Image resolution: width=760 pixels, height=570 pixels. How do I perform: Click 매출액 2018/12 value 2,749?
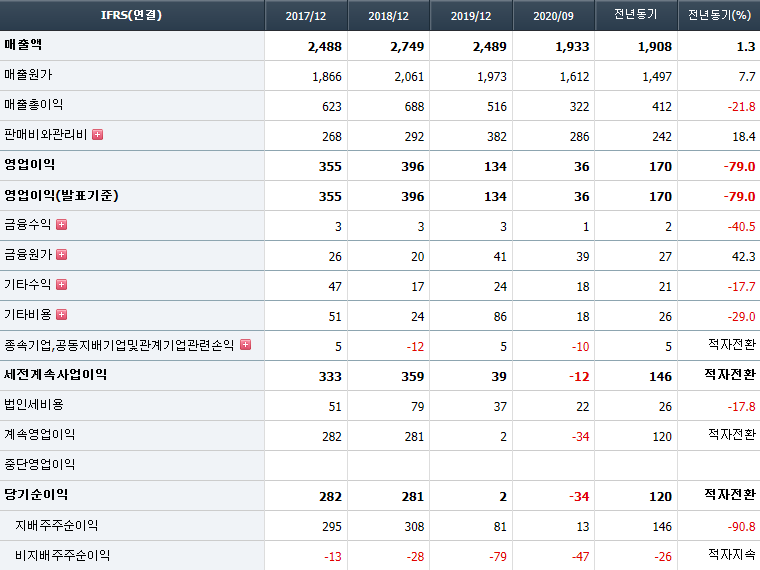pyautogui.click(x=407, y=47)
